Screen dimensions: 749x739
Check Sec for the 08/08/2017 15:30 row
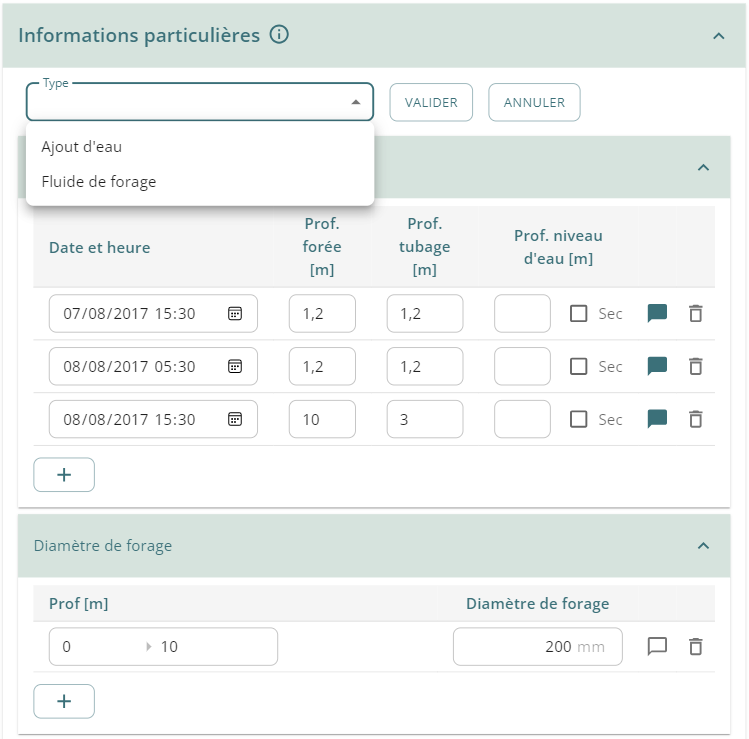[578, 420]
